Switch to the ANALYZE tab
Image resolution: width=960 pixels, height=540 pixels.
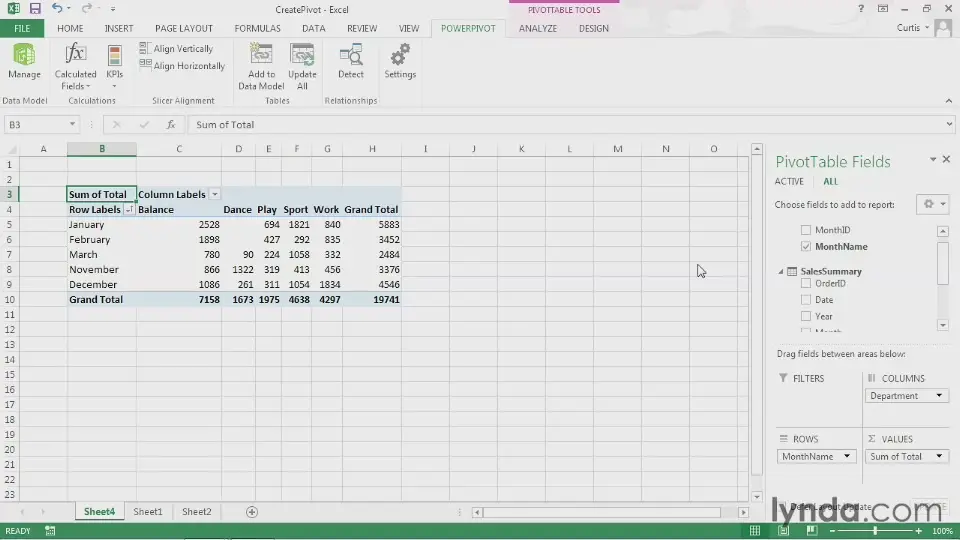tap(538, 28)
